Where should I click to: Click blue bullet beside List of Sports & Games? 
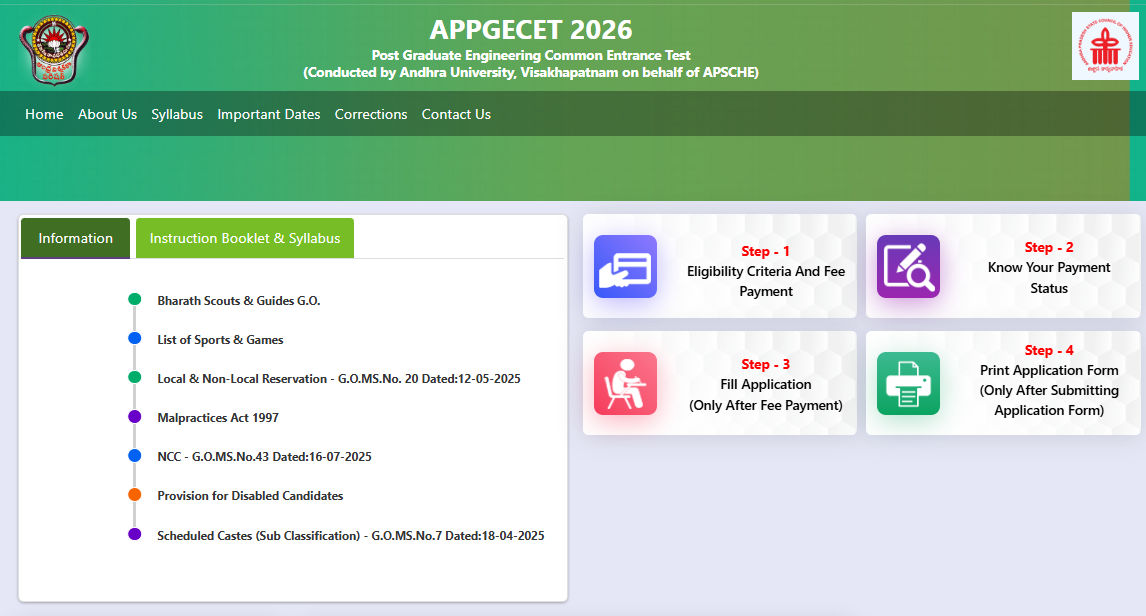134,338
